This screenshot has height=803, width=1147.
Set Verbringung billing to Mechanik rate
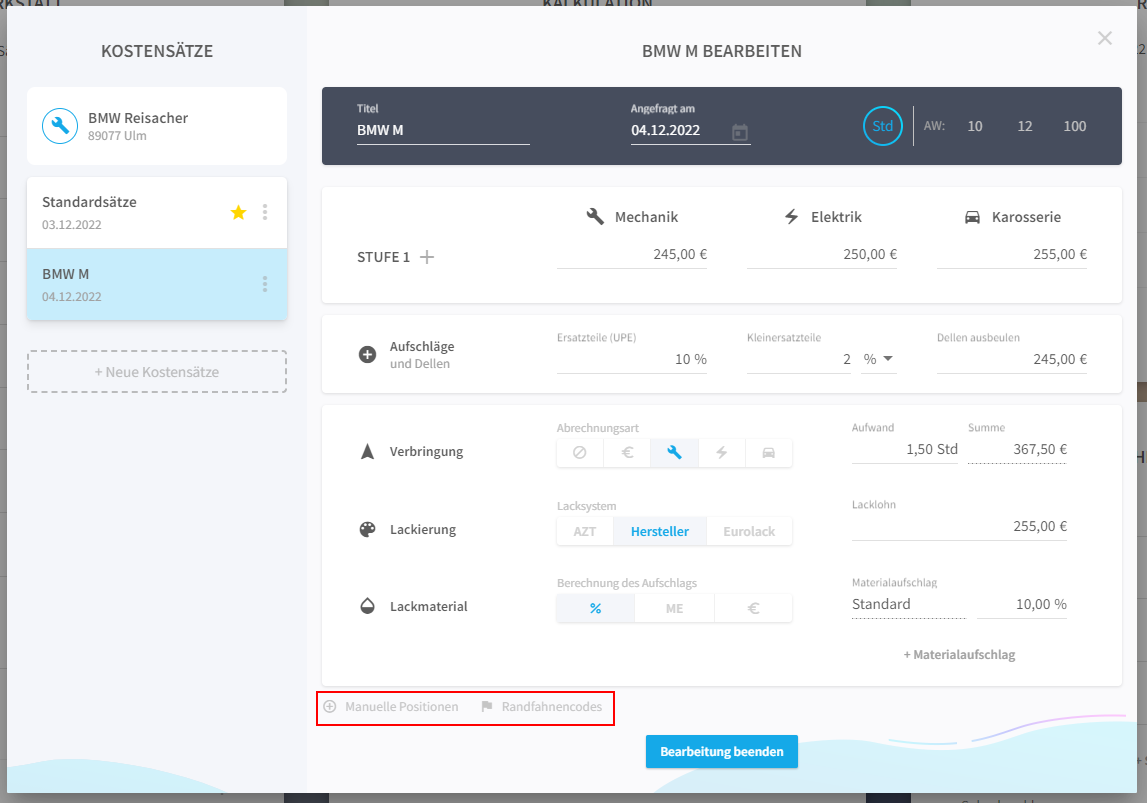(674, 453)
